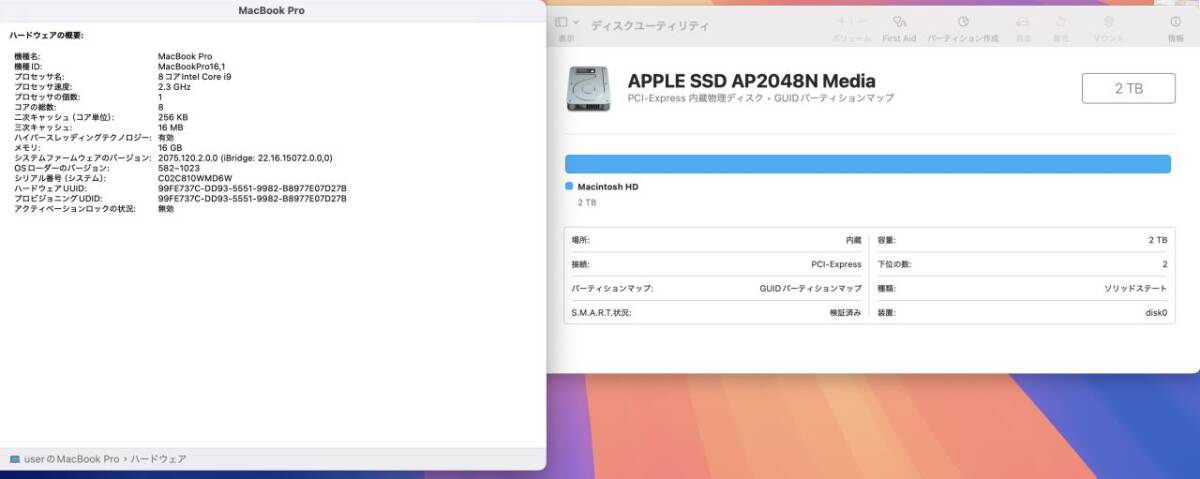This screenshot has height=479, width=1200.
Task: Click 'user の MacBook Pro' in path bar
Action: (71, 458)
